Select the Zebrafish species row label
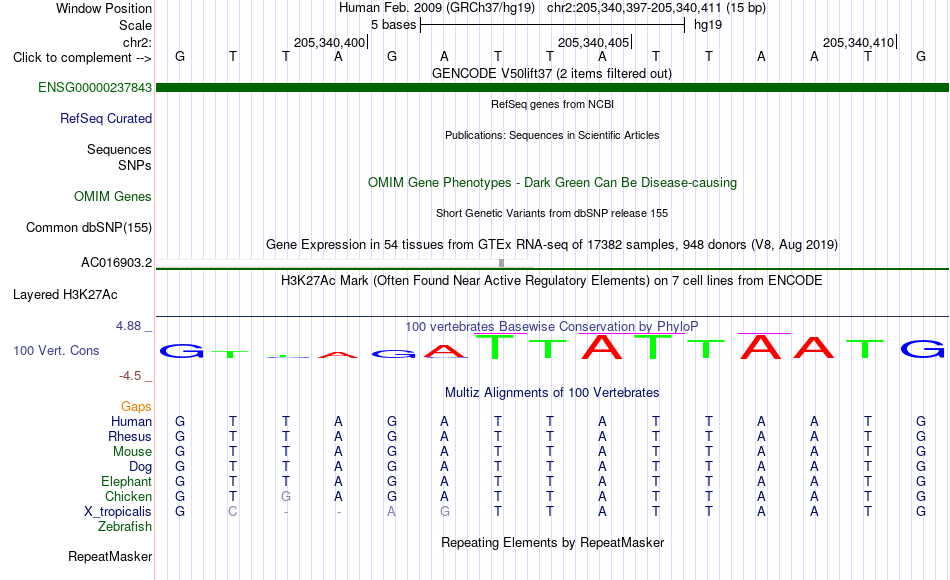Image resolution: width=950 pixels, height=580 pixels. tap(125, 526)
